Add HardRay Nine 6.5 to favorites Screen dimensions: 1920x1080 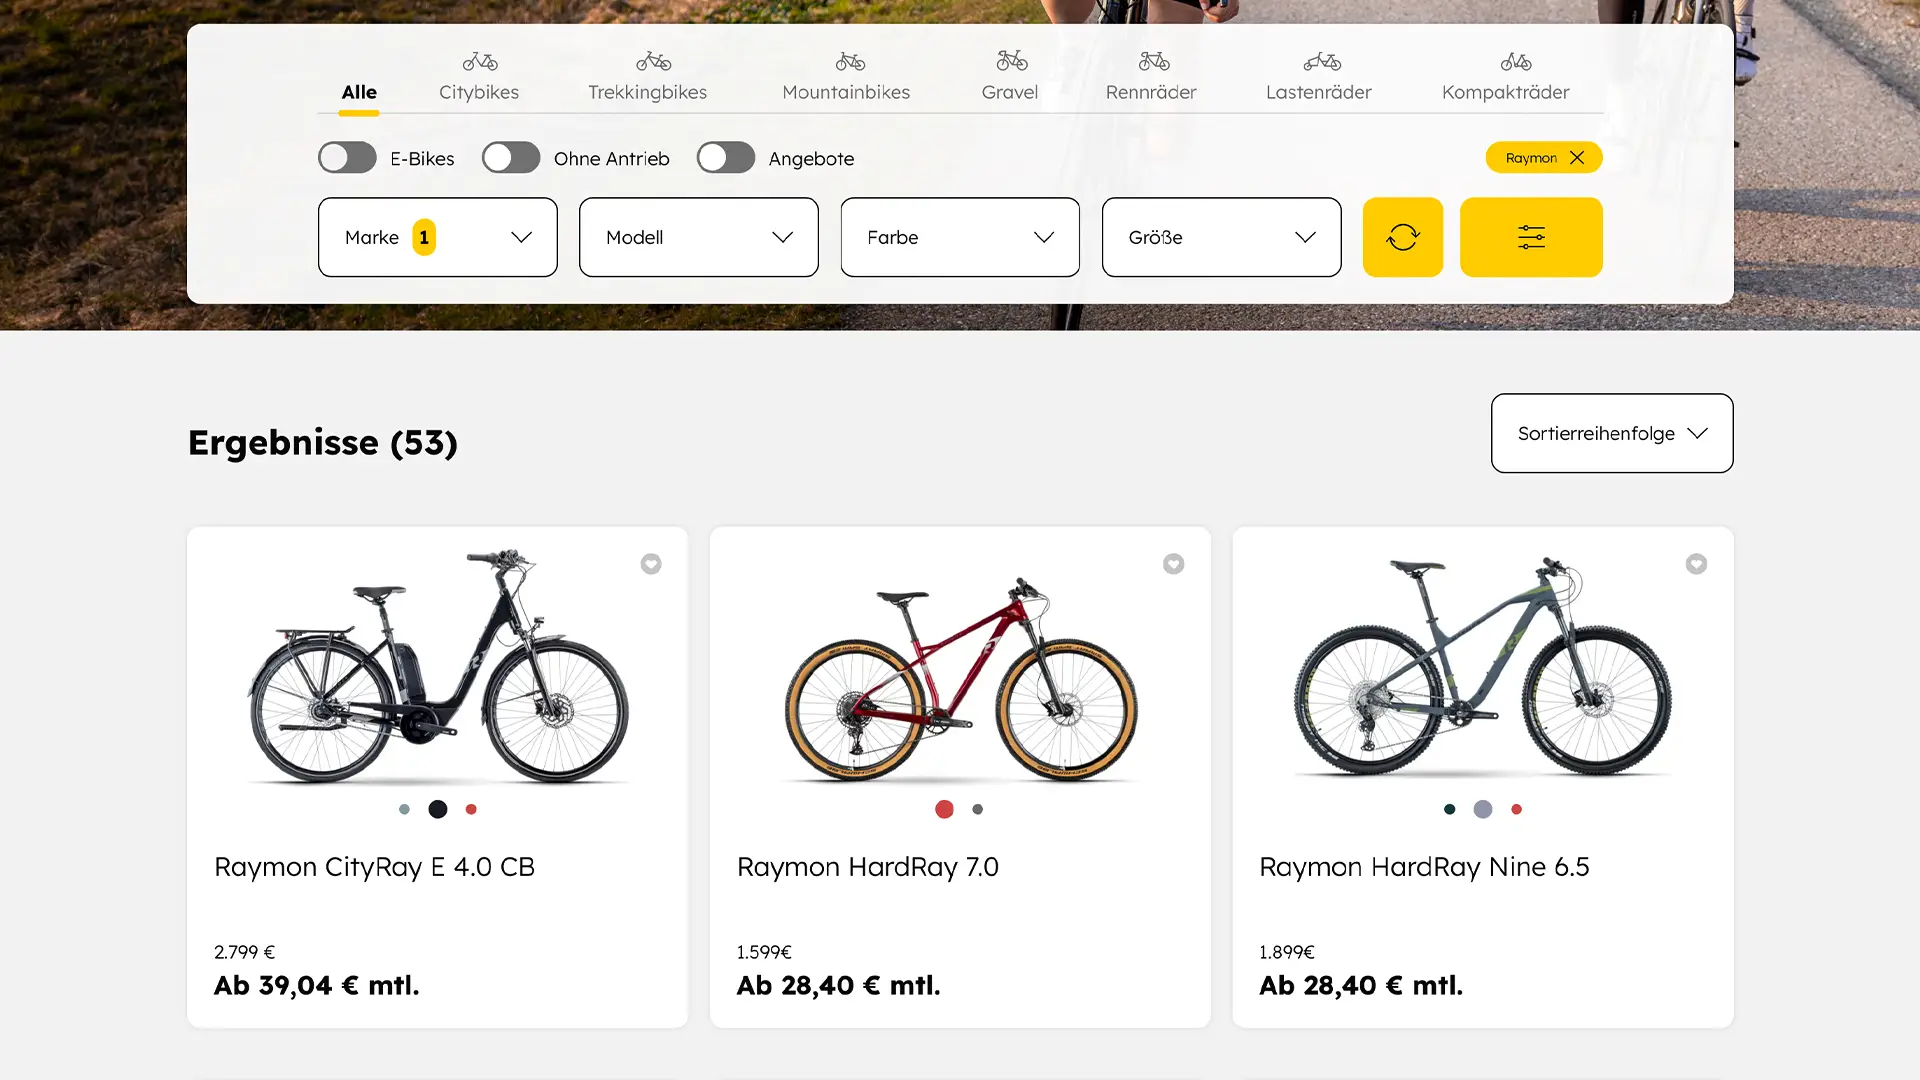point(1696,564)
